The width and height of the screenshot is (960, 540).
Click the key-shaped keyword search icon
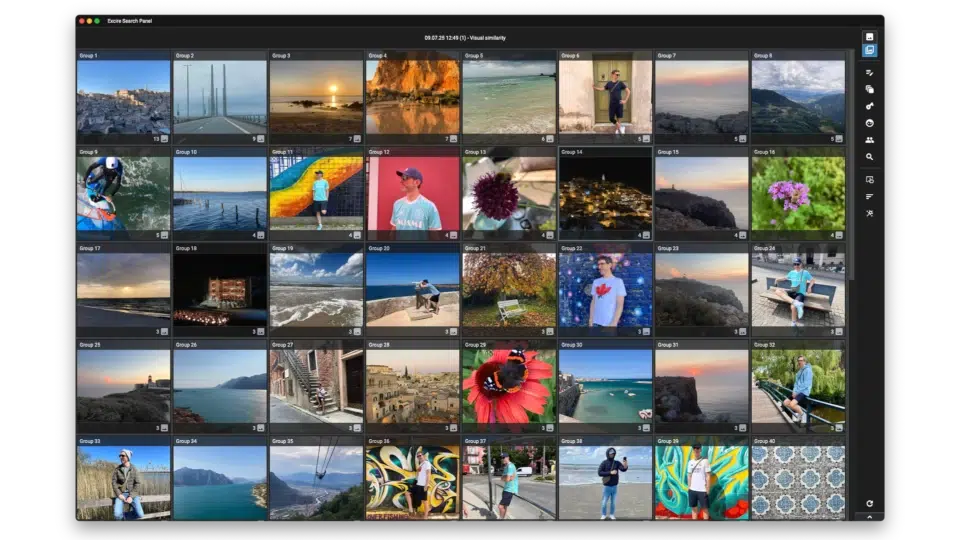869,107
